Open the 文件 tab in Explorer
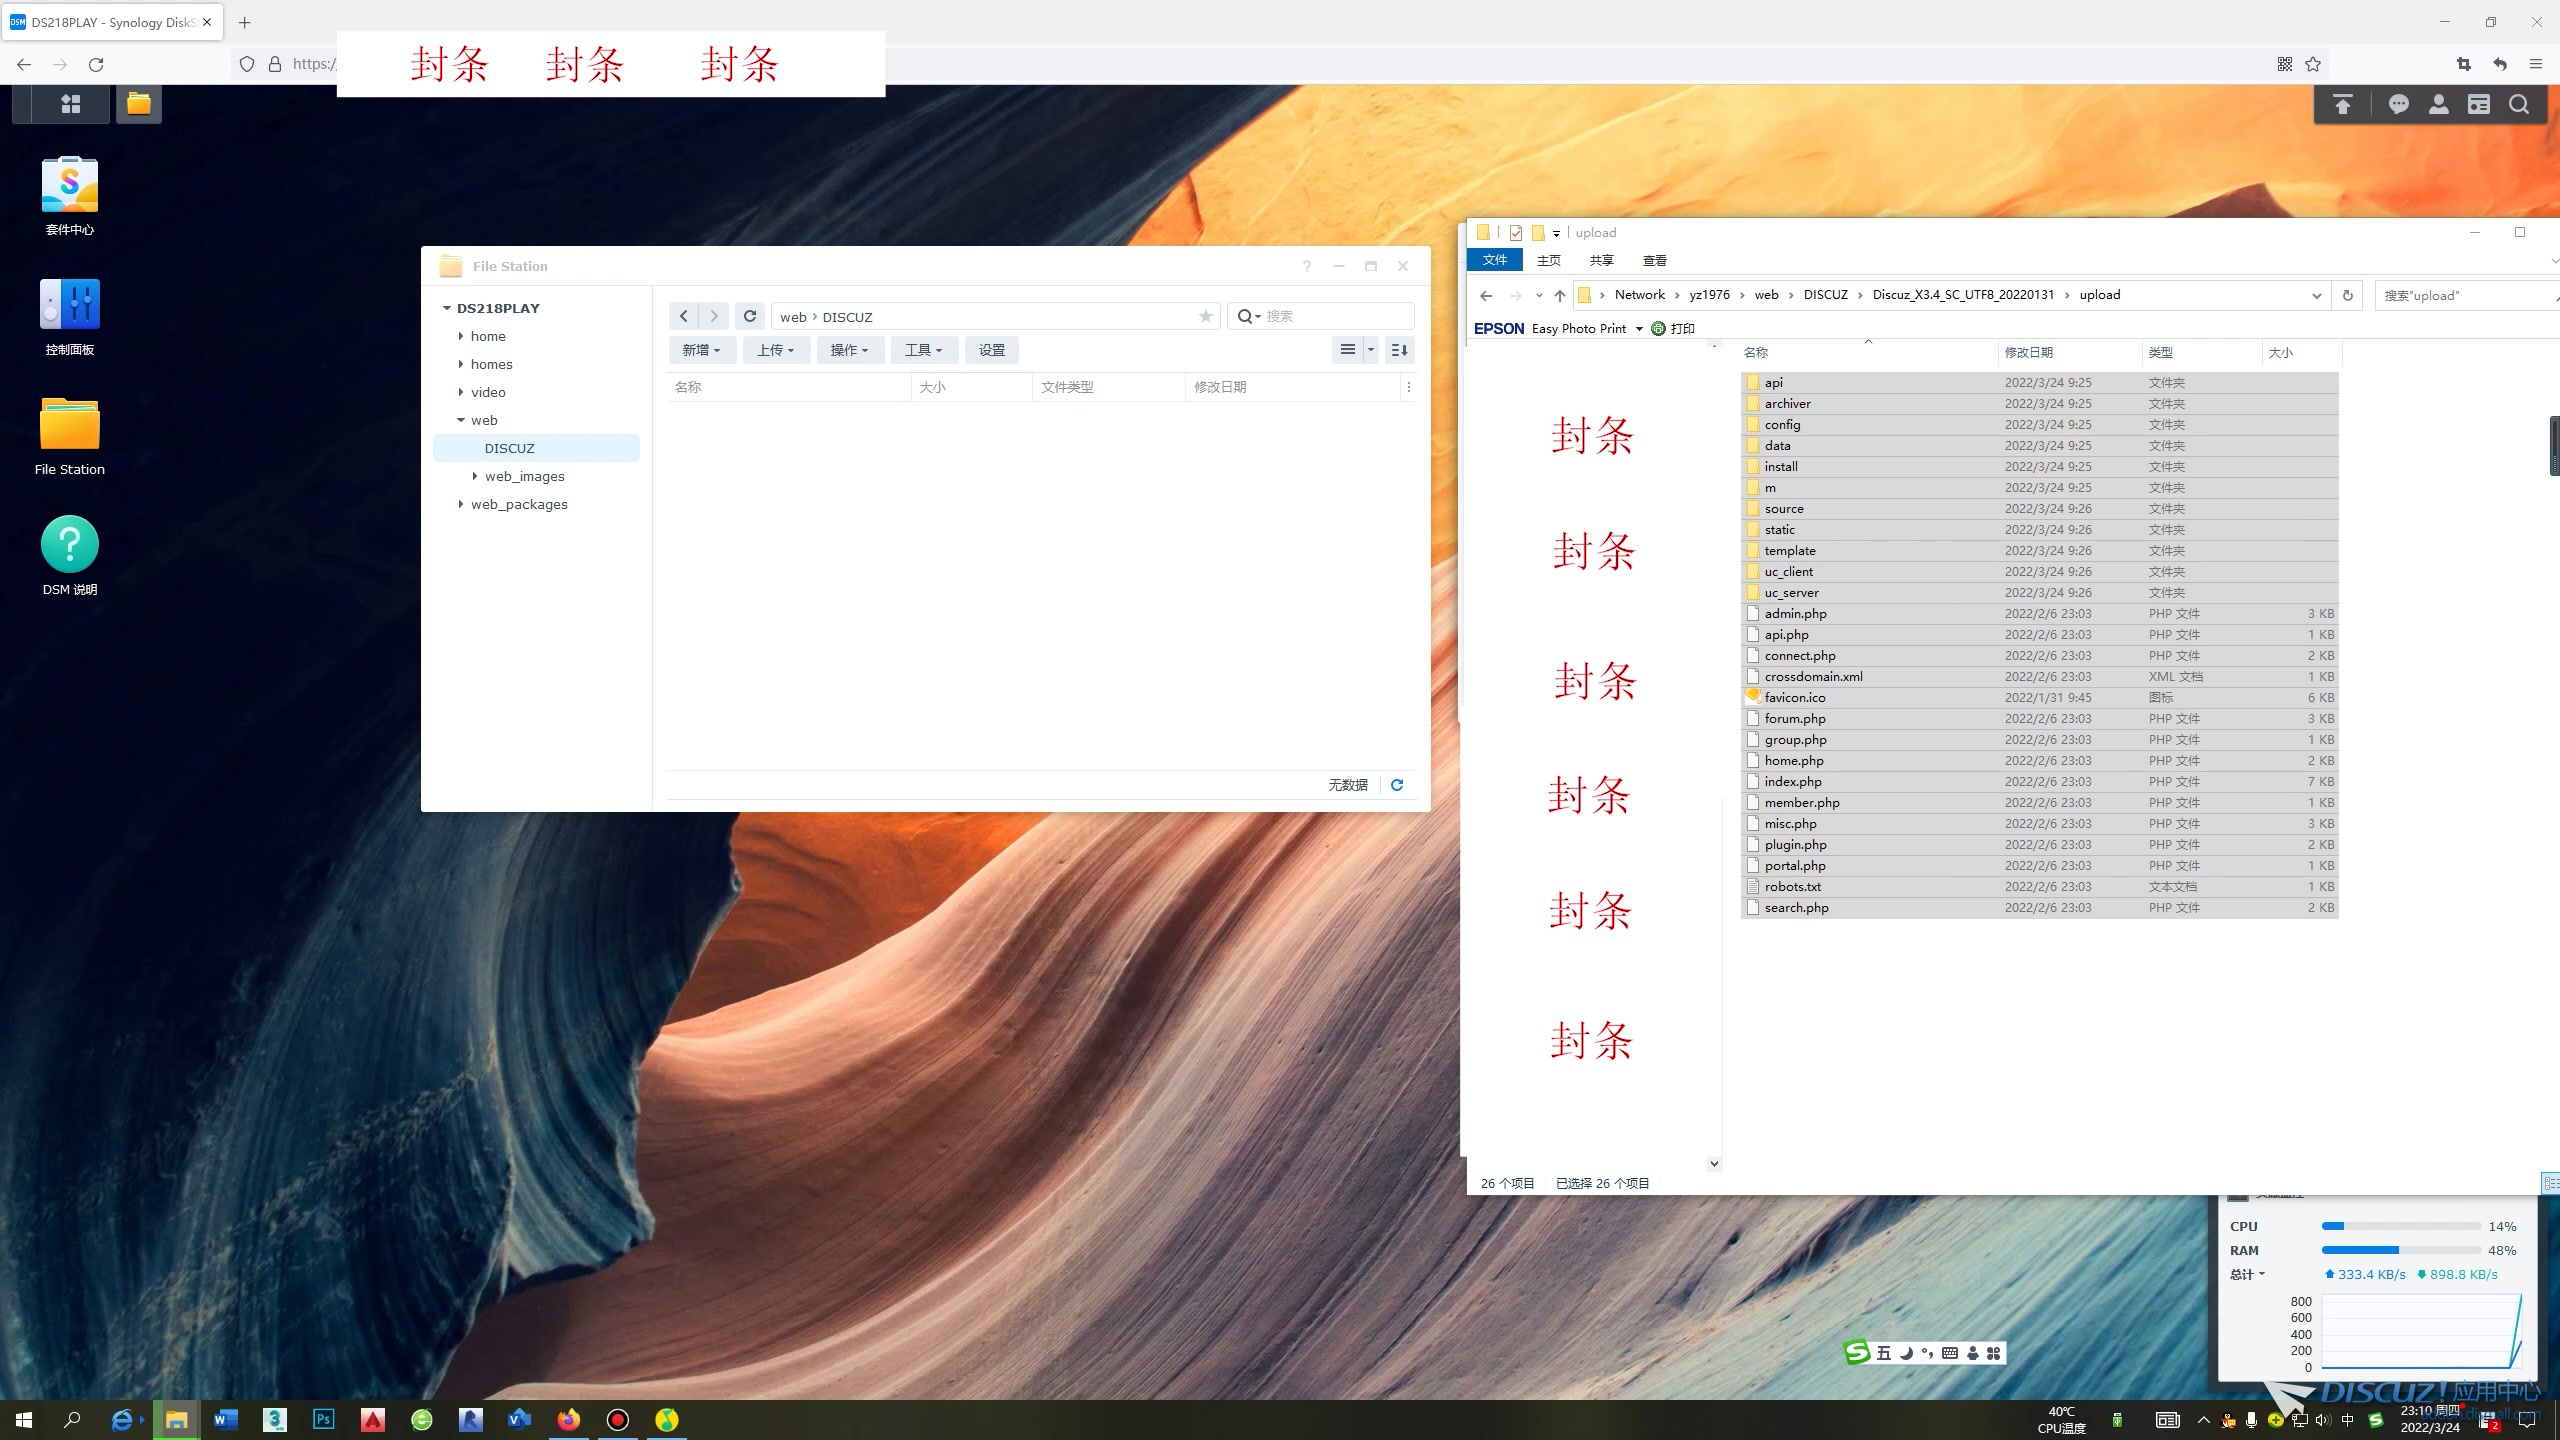2560x1440 pixels. 1495,260
